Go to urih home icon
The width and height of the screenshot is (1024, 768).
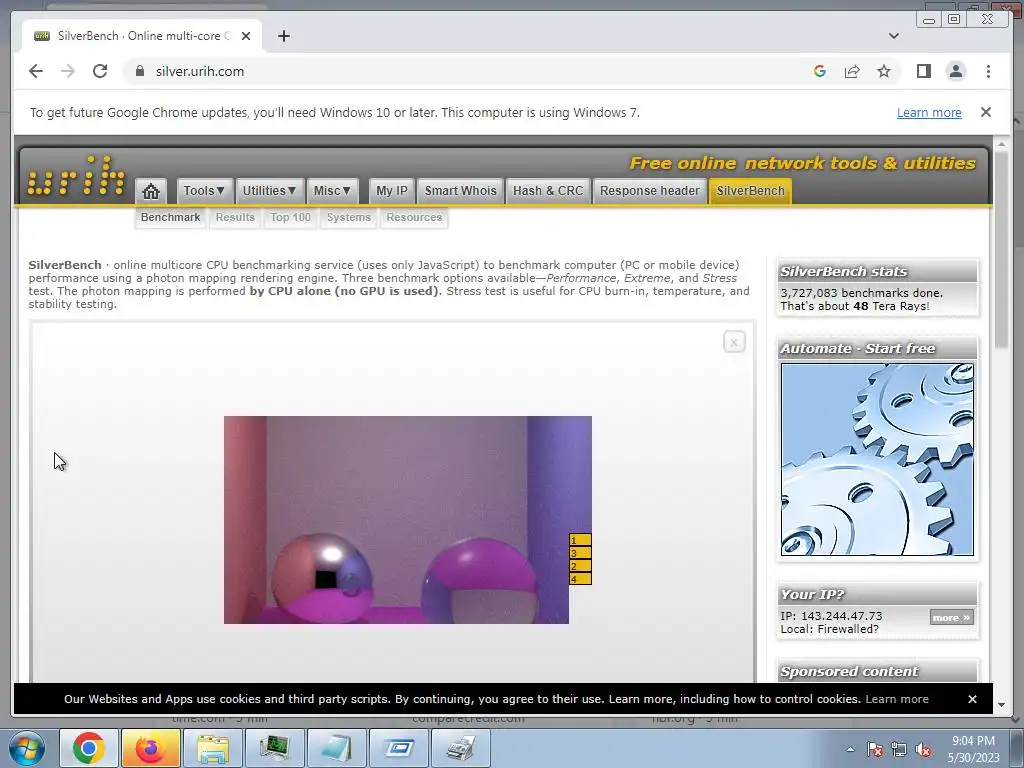151,191
